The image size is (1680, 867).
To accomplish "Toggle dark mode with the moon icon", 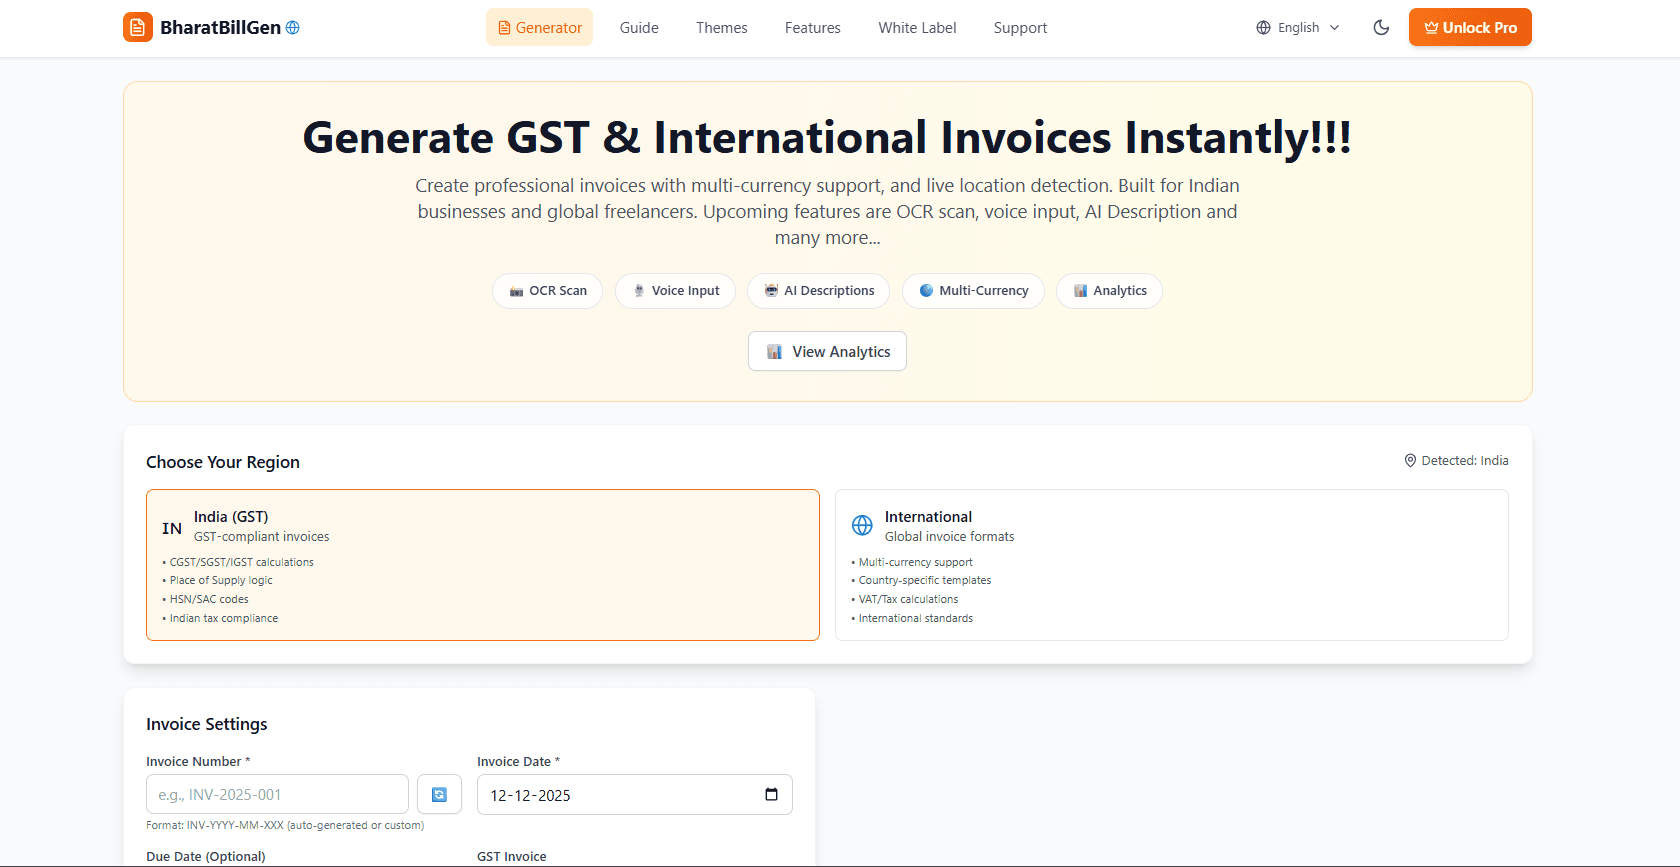I will tap(1381, 28).
